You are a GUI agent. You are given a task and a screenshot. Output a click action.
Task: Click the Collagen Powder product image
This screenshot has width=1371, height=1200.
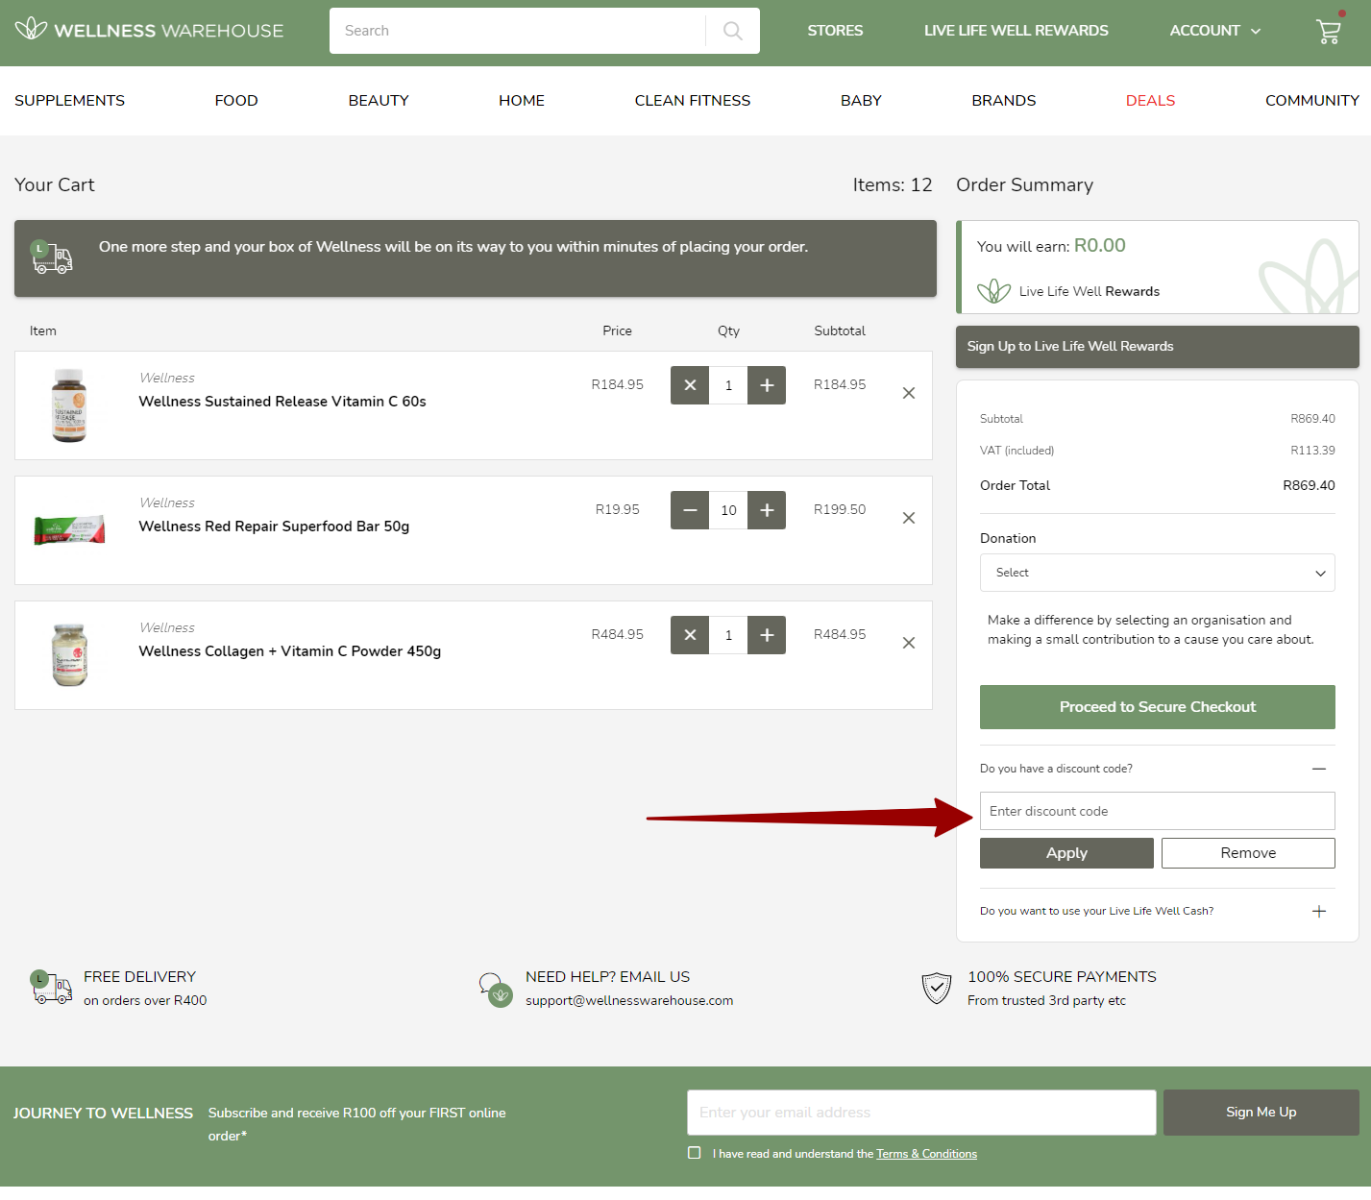click(69, 655)
